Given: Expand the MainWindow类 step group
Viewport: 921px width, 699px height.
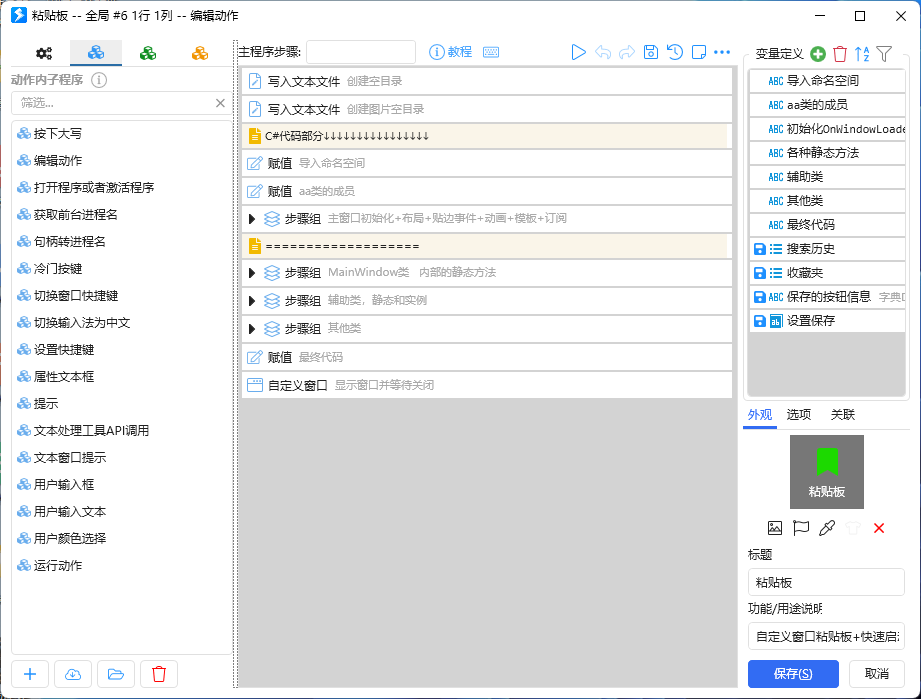Looking at the screenshot, I should tap(252, 273).
